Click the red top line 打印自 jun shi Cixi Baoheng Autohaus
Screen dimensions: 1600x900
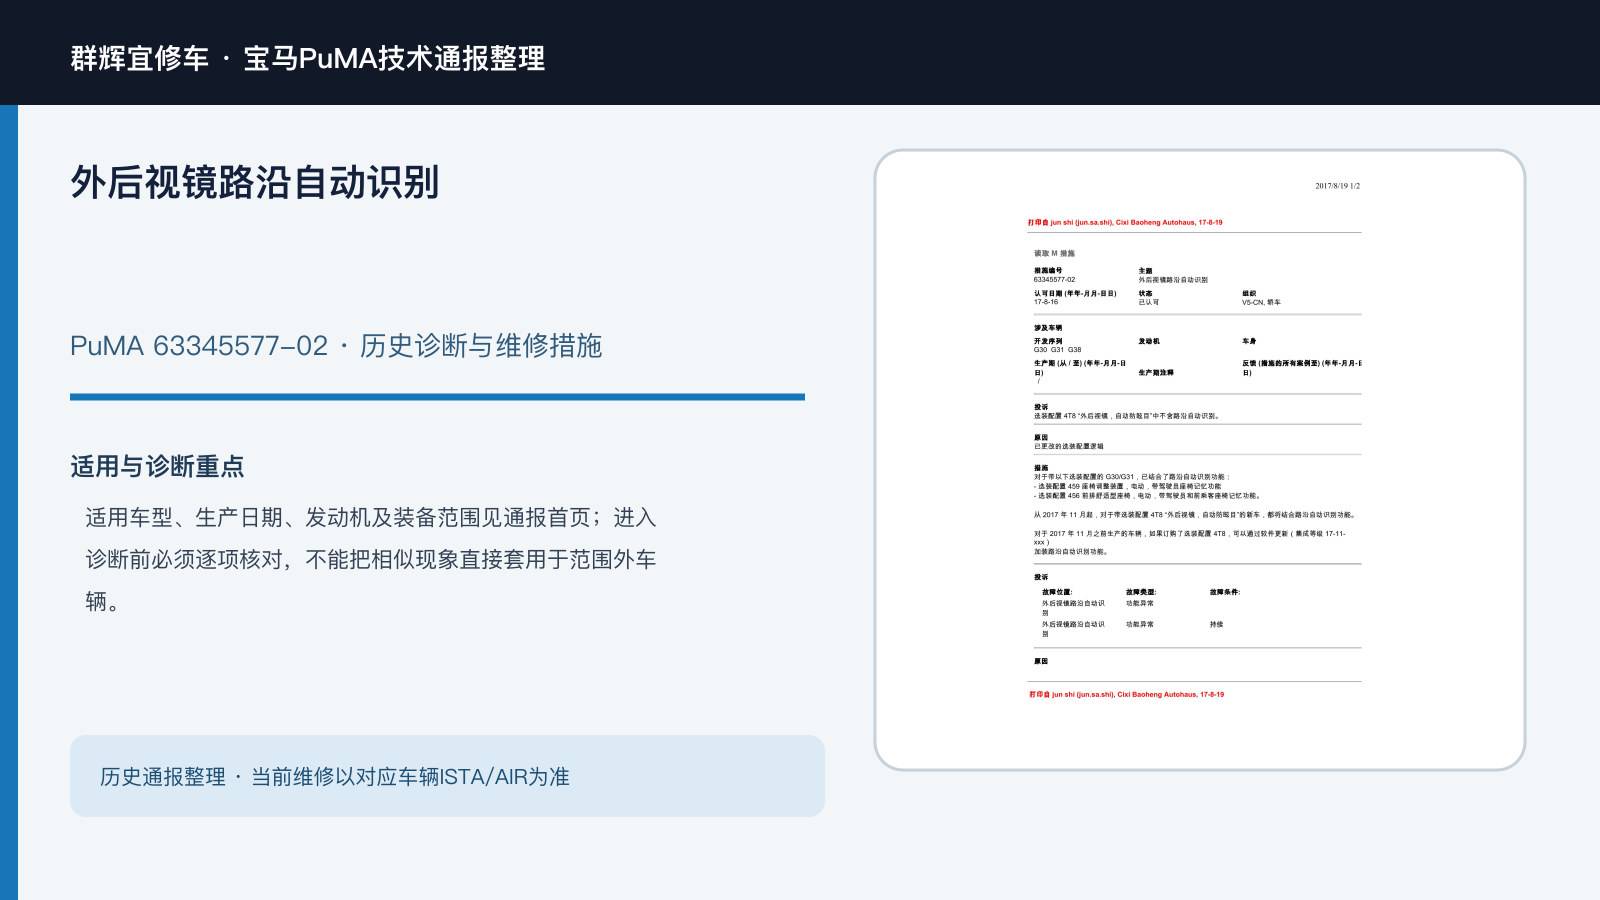(x=1125, y=223)
